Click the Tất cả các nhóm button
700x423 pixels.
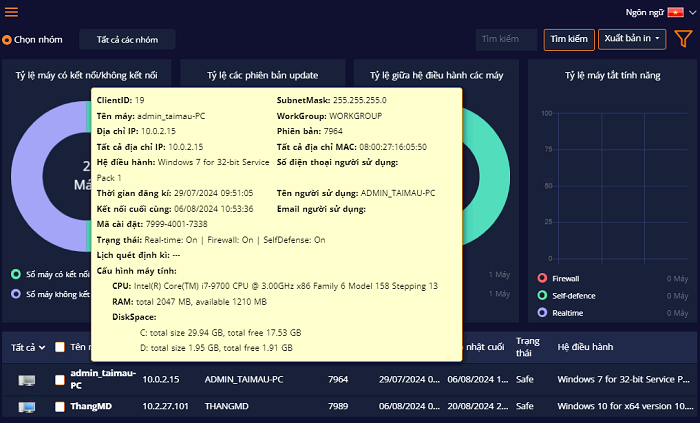128,39
